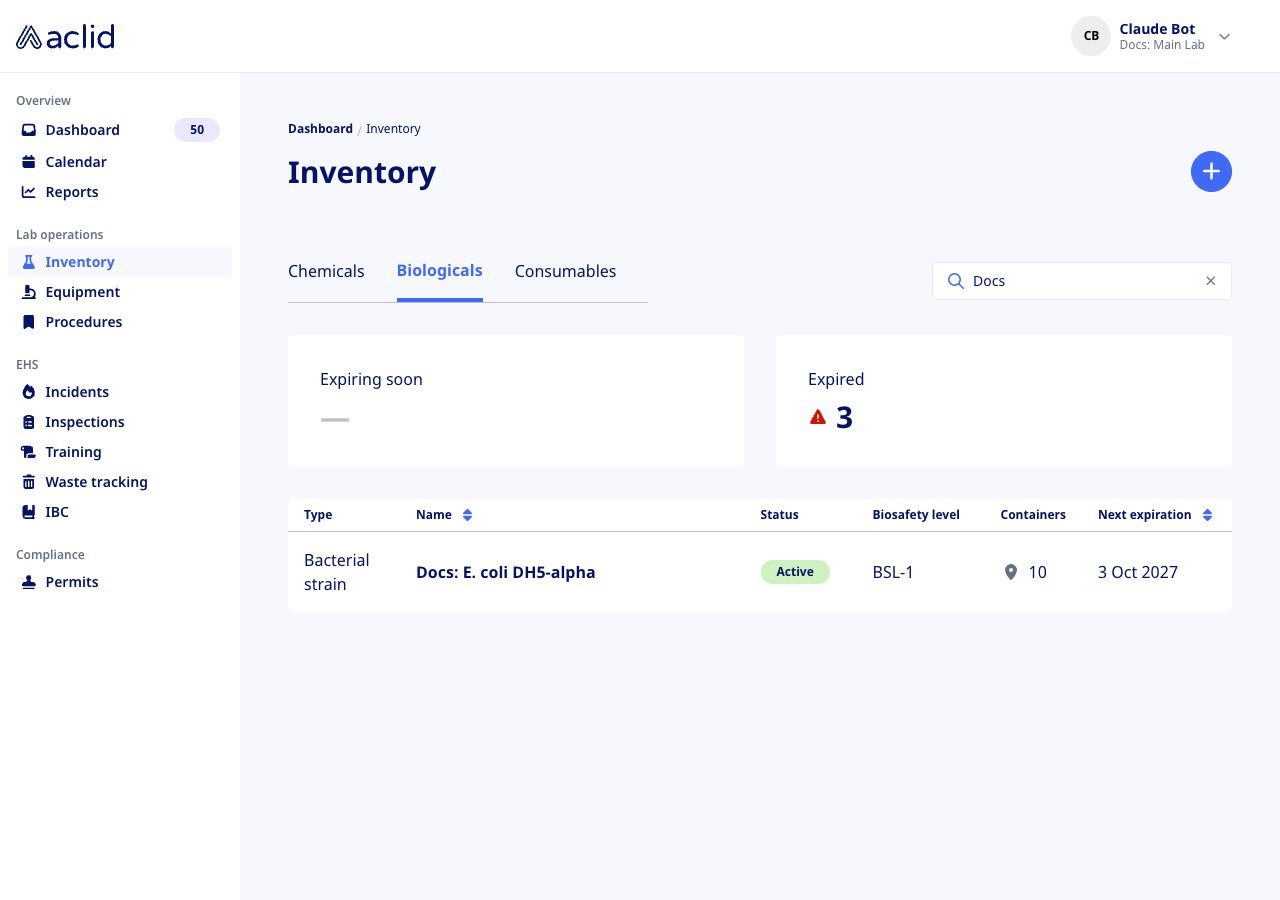Click the Procedures bookmark icon
This screenshot has width=1280, height=900.
click(x=29, y=322)
